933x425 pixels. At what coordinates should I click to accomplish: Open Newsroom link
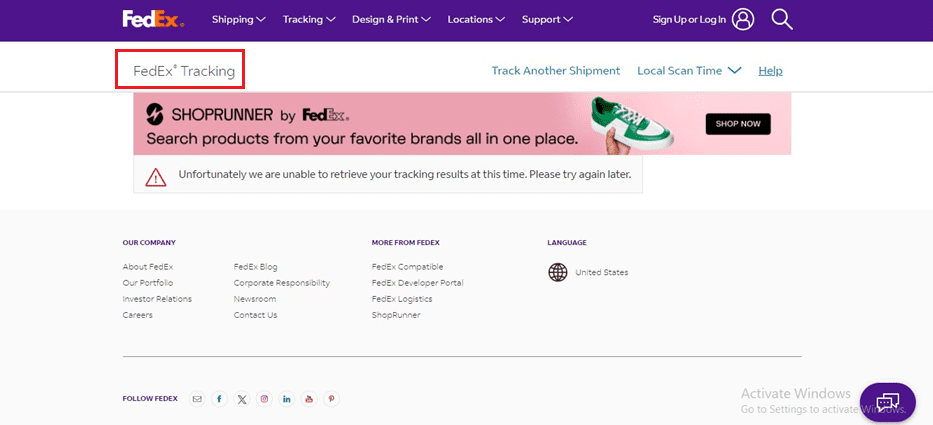255,299
